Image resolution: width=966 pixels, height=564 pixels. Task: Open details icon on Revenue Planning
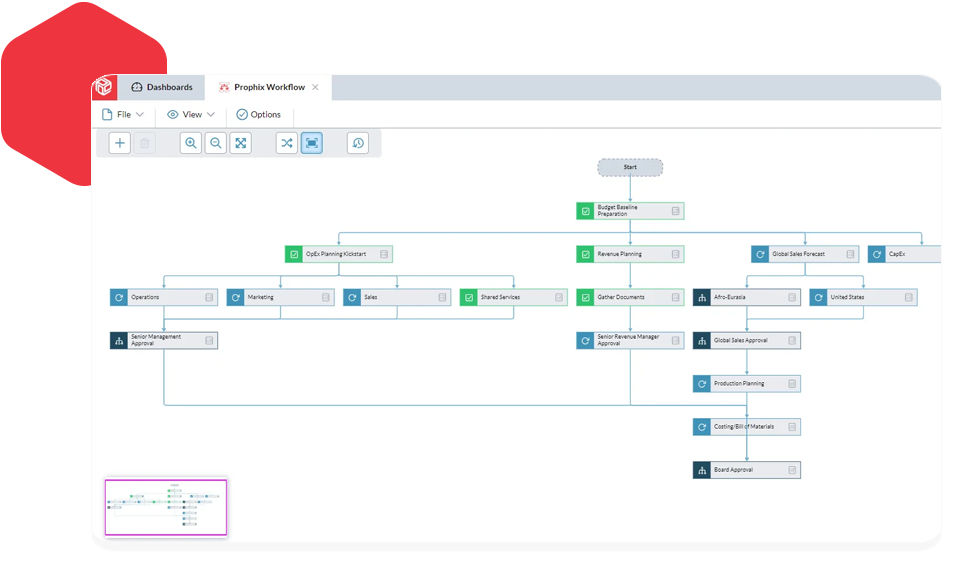click(x=675, y=254)
